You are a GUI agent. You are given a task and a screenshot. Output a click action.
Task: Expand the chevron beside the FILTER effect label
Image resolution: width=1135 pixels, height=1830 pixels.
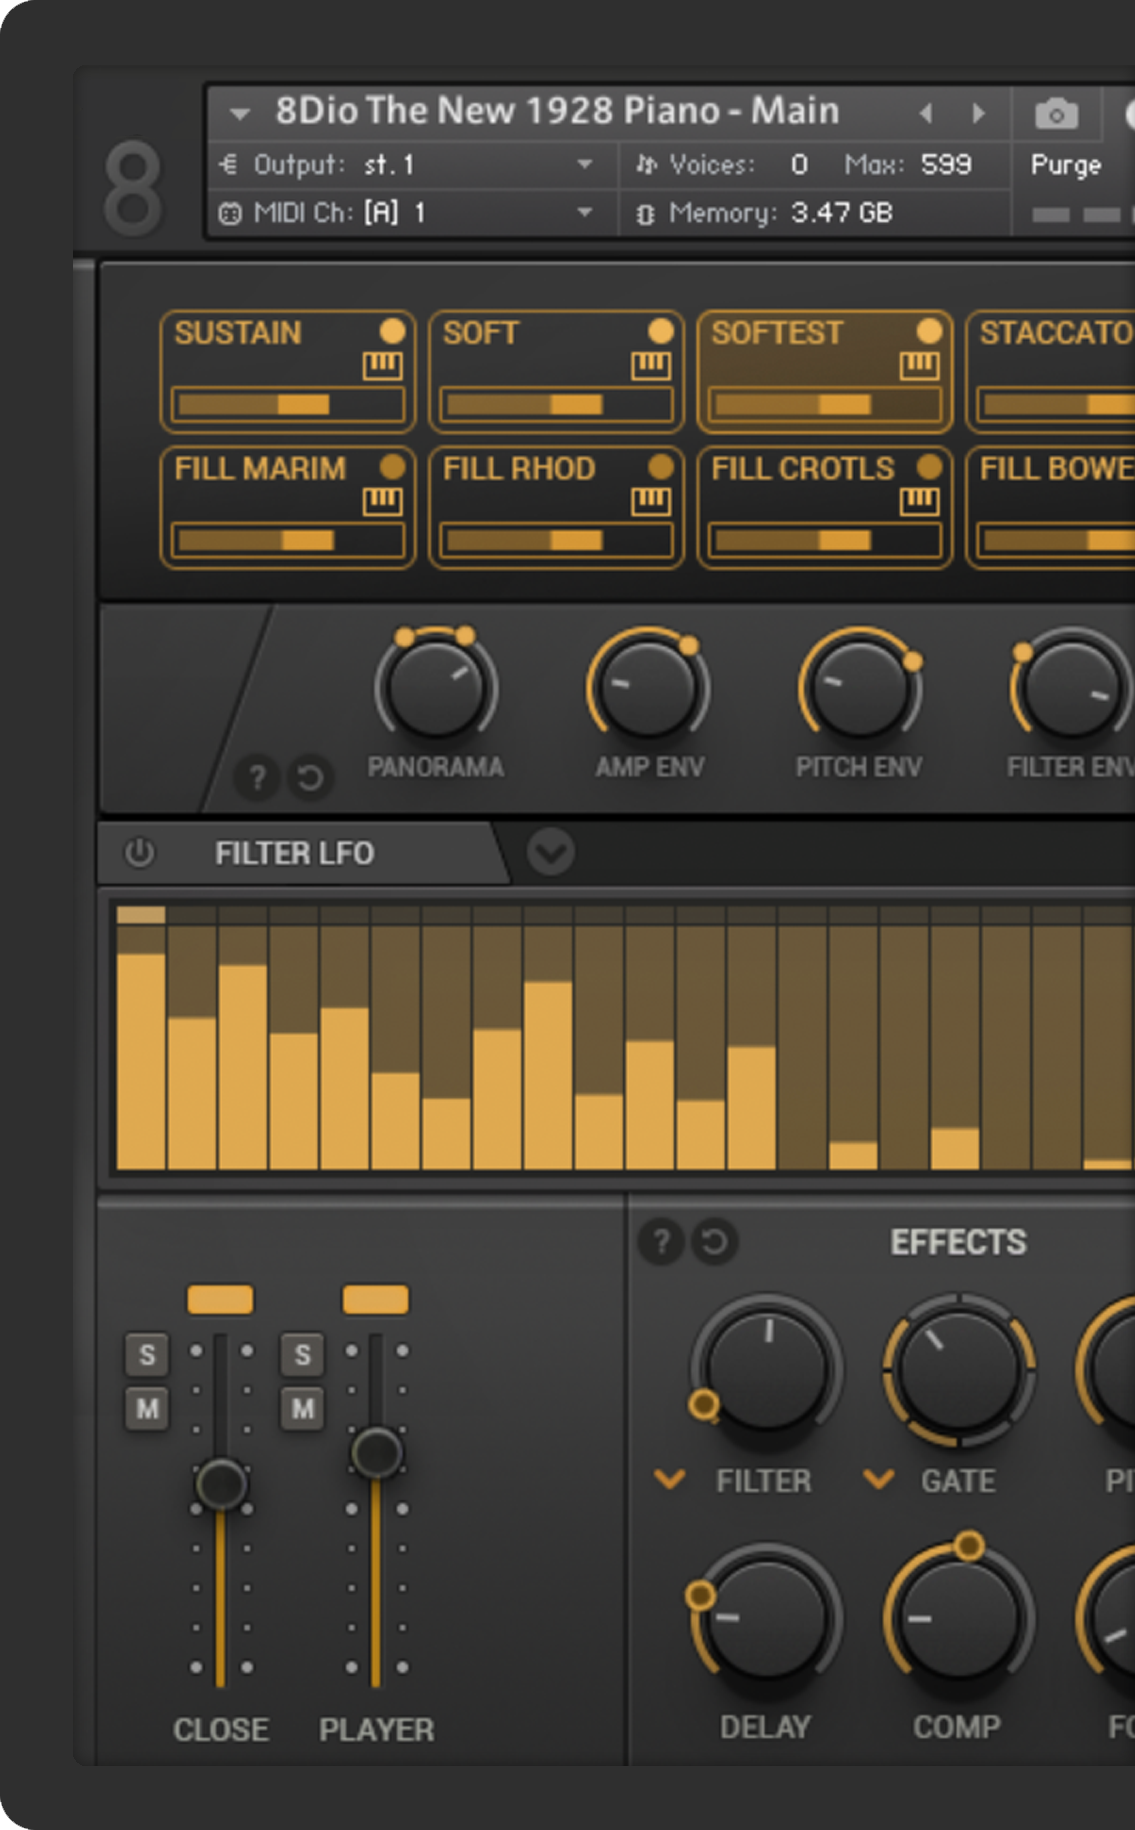[669, 1479]
